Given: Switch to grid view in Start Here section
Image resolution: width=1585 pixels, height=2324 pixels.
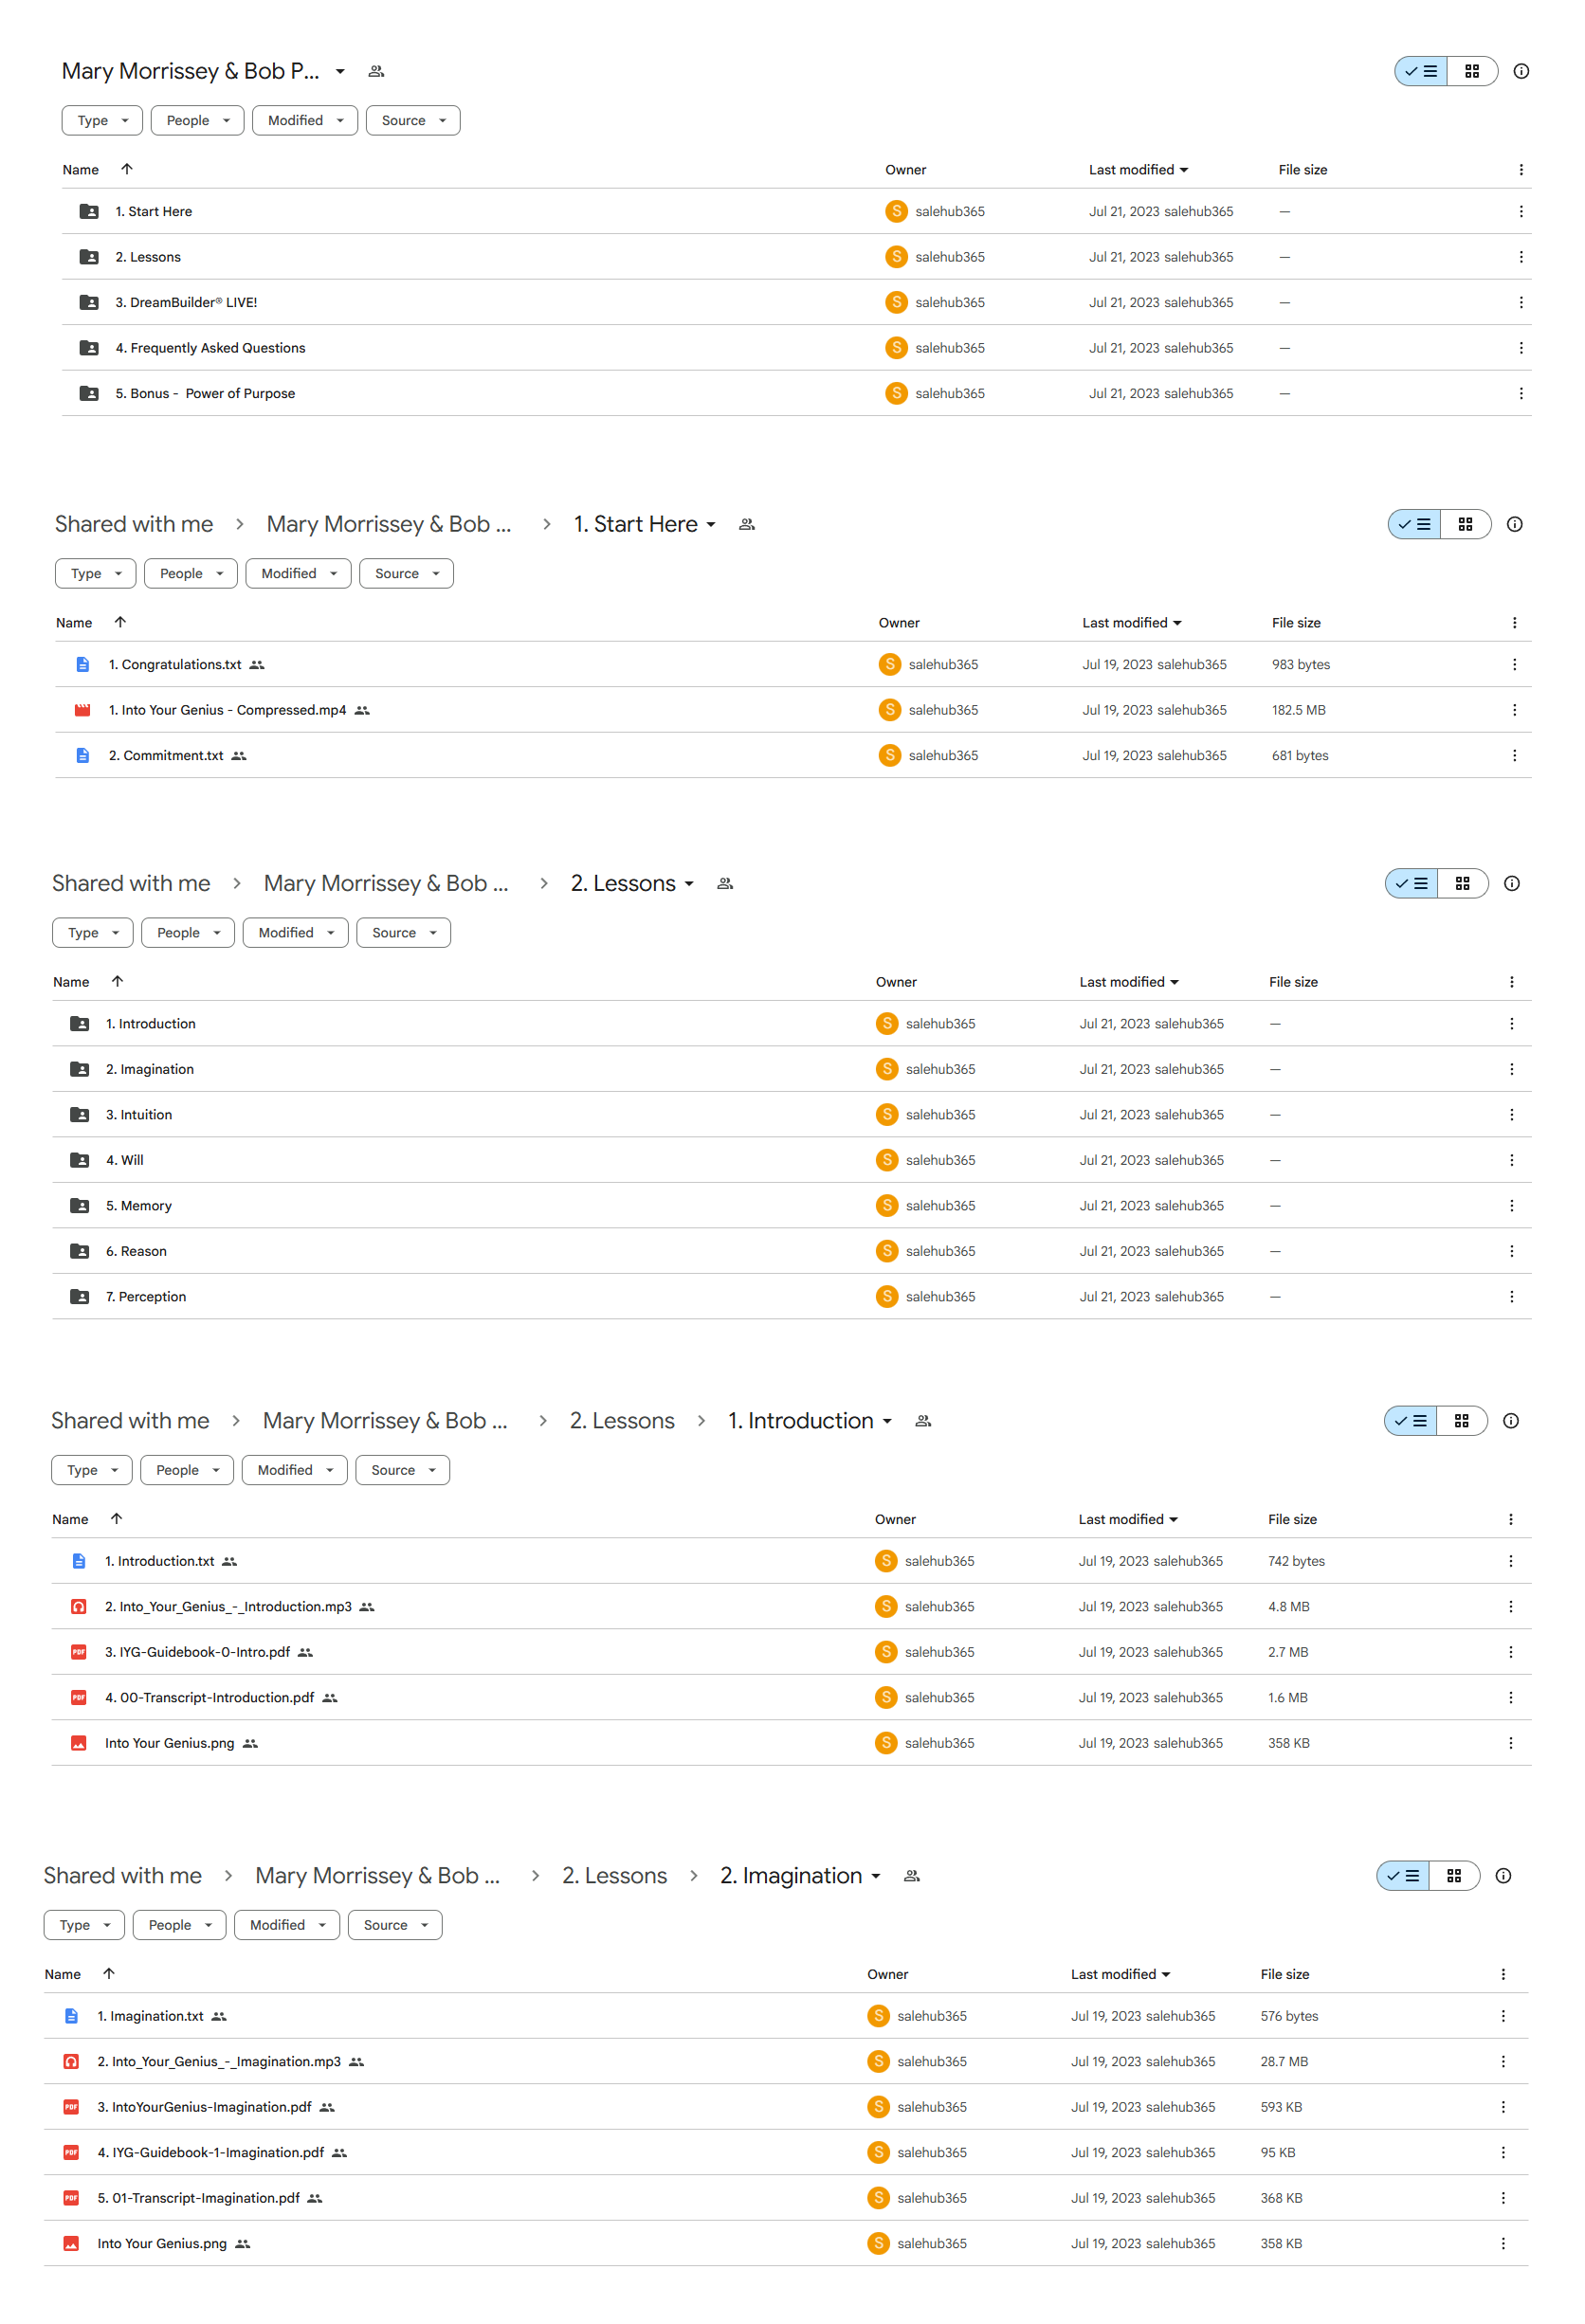Looking at the screenshot, I should tap(1465, 524).
